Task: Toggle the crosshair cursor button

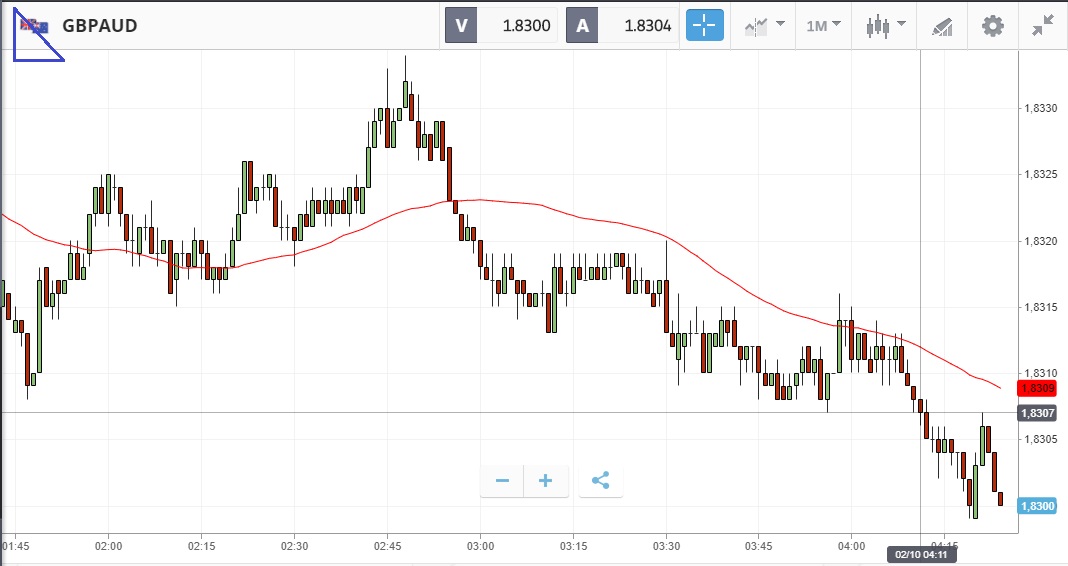Action: click(704, 26)
